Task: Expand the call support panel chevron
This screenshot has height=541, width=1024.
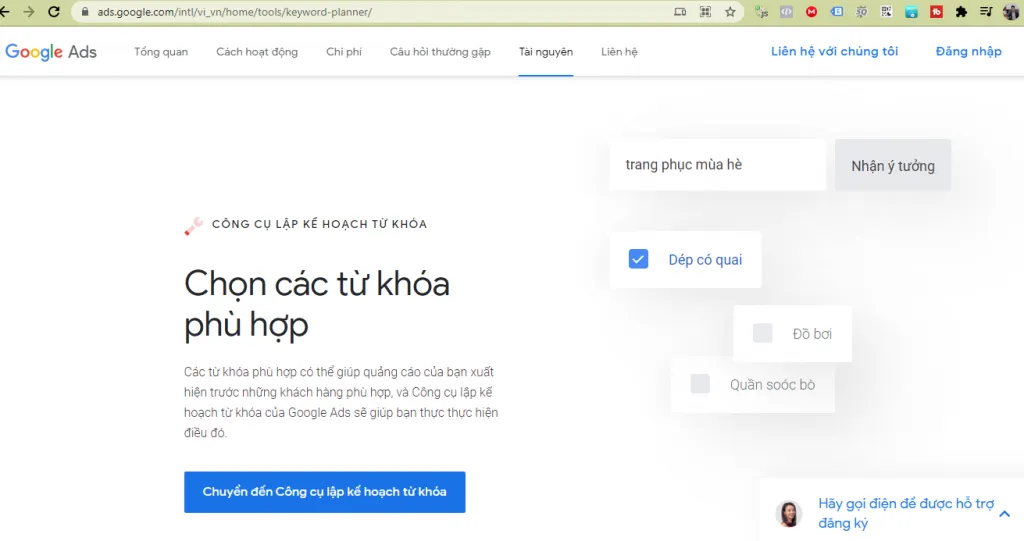Action: [1004, 514]
